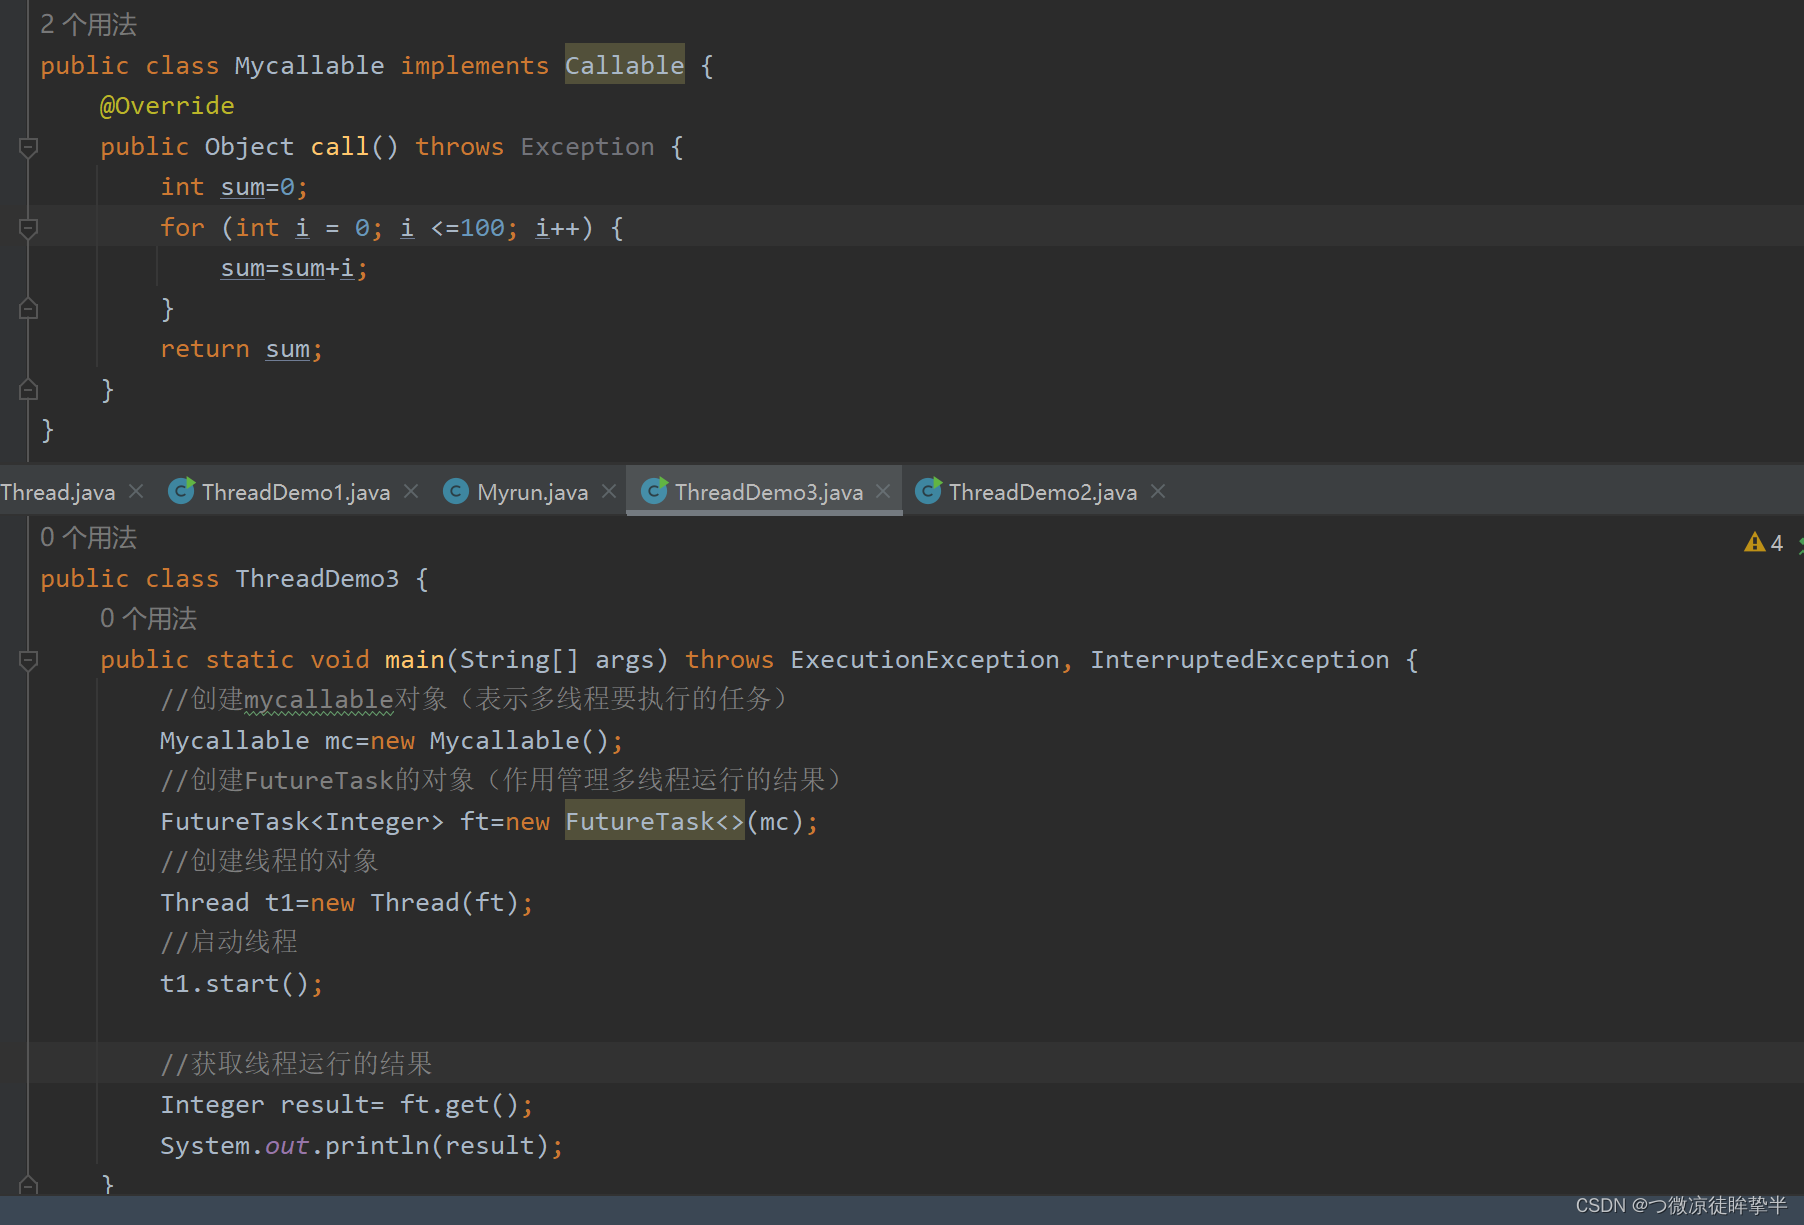Click 'FutureTask<Integer>' type declaration
The width and height of the screenshot is (1804, 1225).
(x=302, y=822)
